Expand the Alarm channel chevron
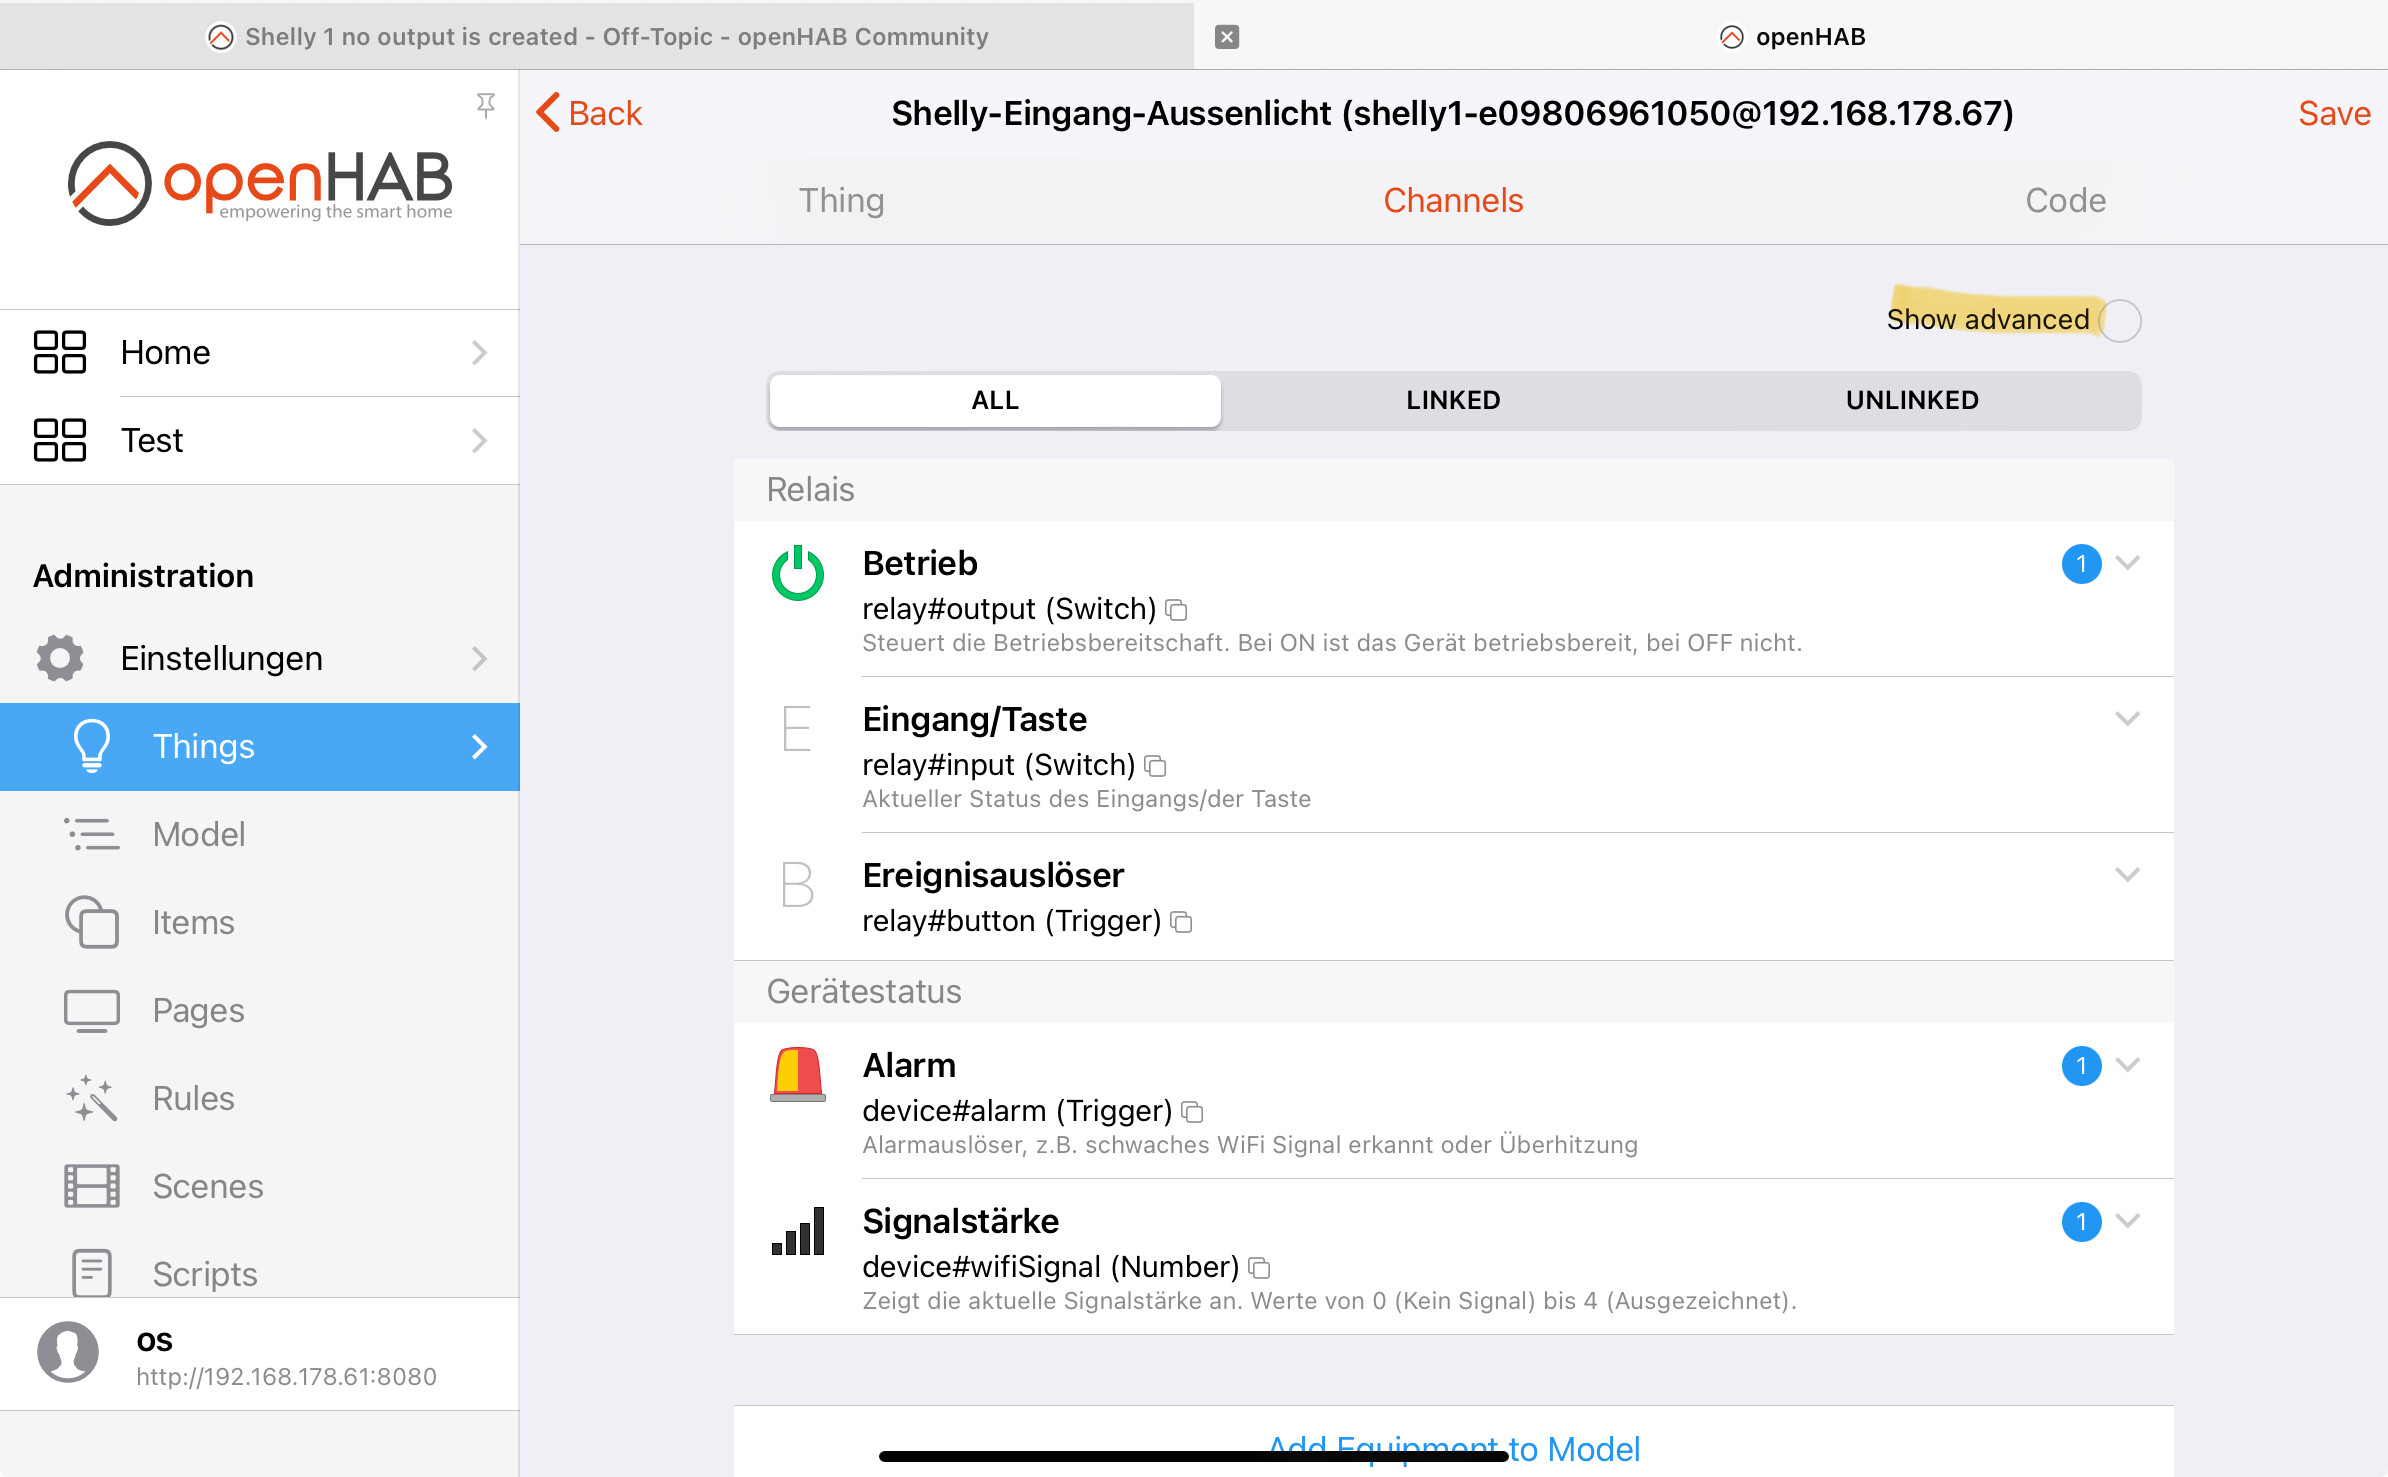2388x1477 pixels. 2128,1065
